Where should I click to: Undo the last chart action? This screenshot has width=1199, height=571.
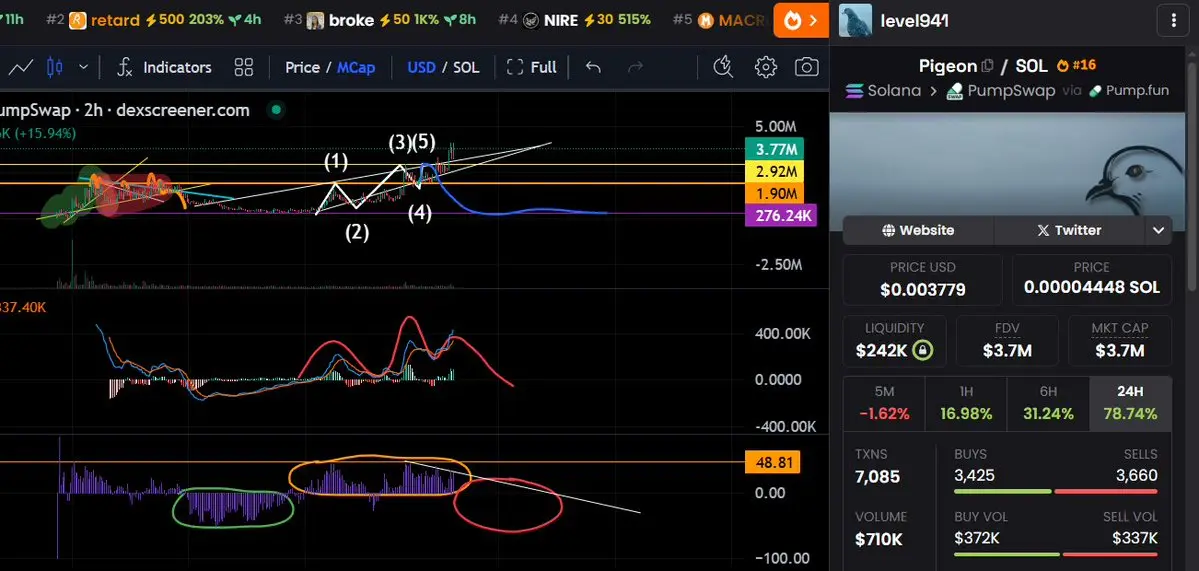[x=593, y=67]
